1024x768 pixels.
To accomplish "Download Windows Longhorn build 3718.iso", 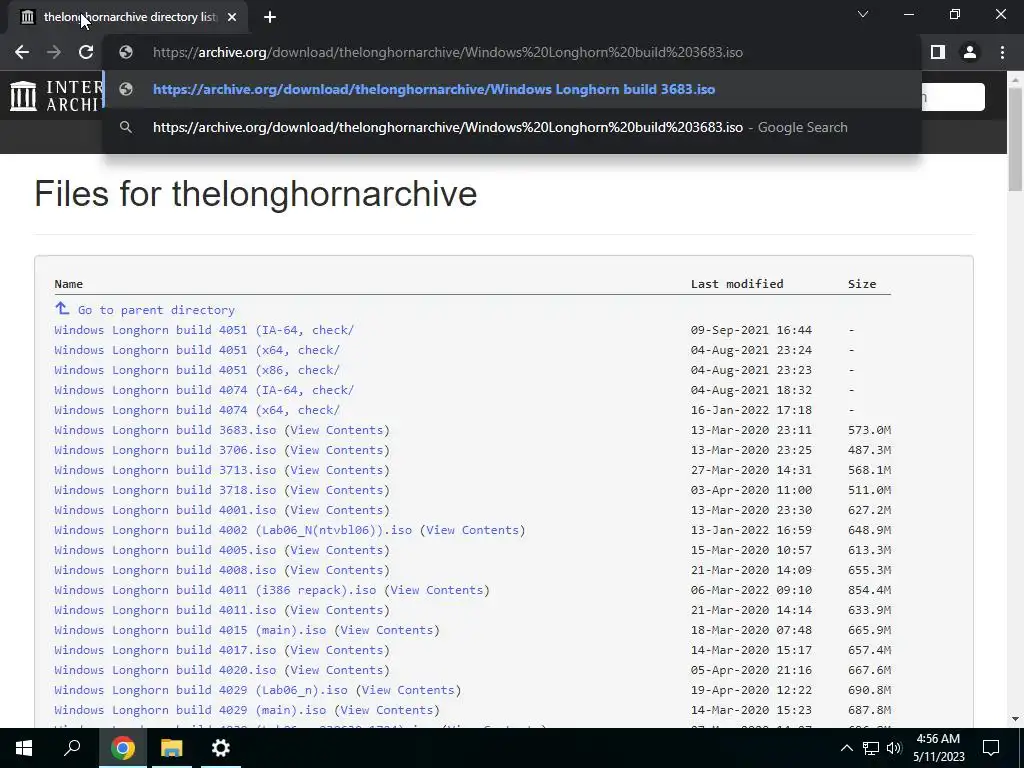I will point(165,490).
